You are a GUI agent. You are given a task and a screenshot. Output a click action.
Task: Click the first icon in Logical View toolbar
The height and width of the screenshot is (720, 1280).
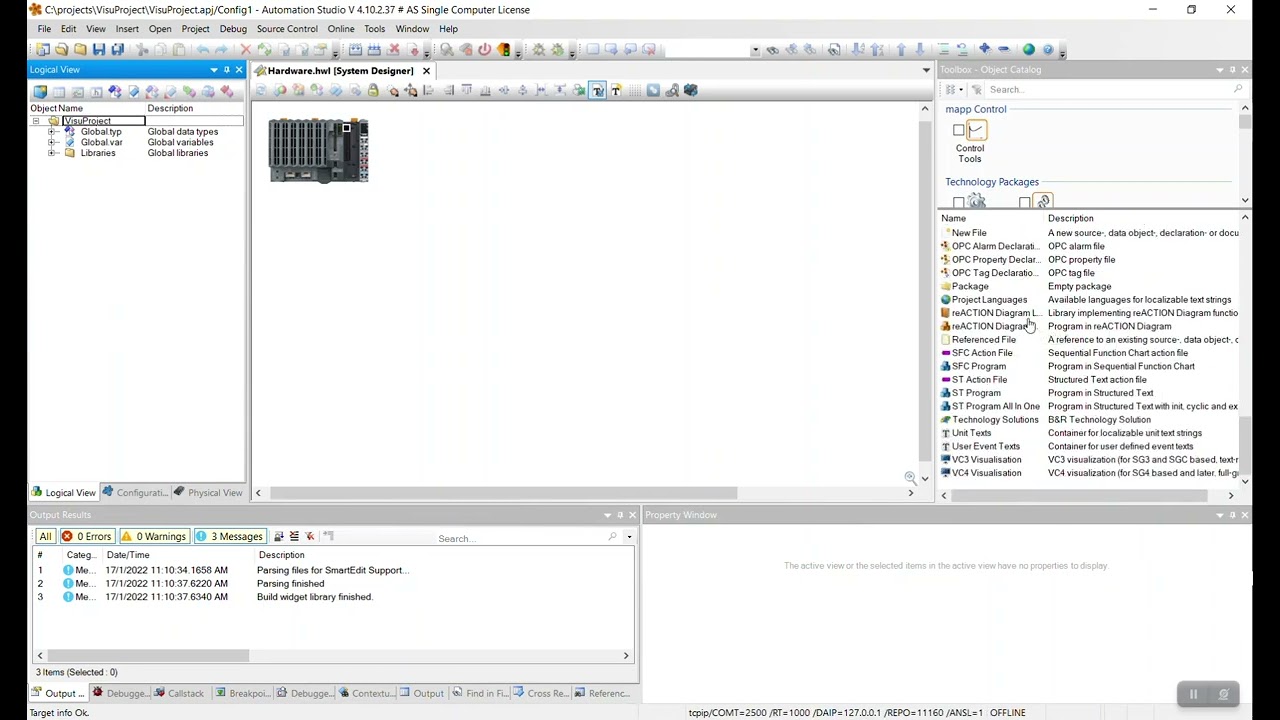(x=40, y=91)
